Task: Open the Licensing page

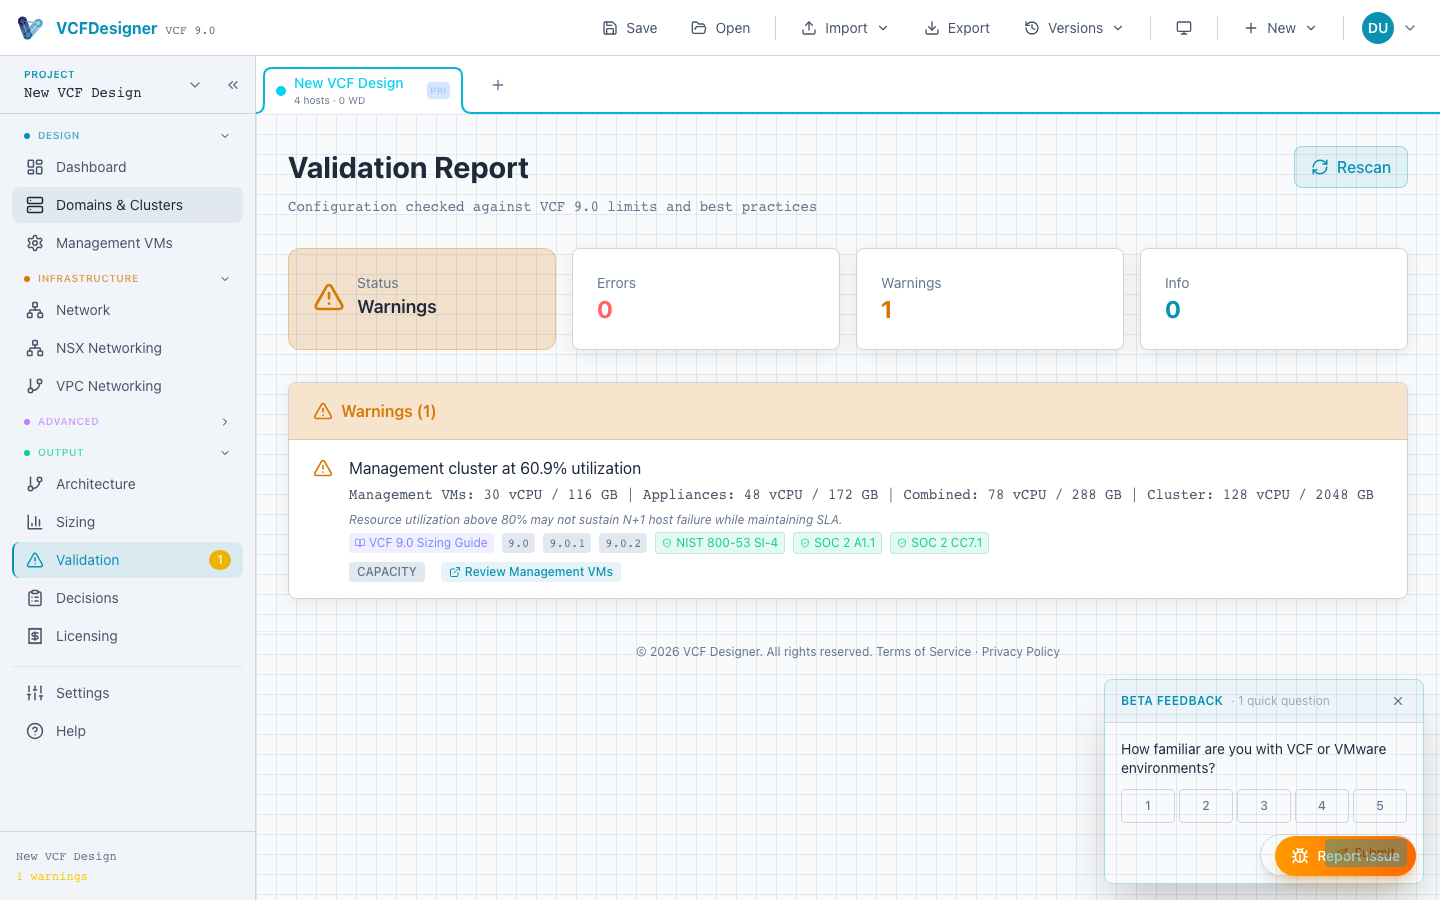Action: 87,635
